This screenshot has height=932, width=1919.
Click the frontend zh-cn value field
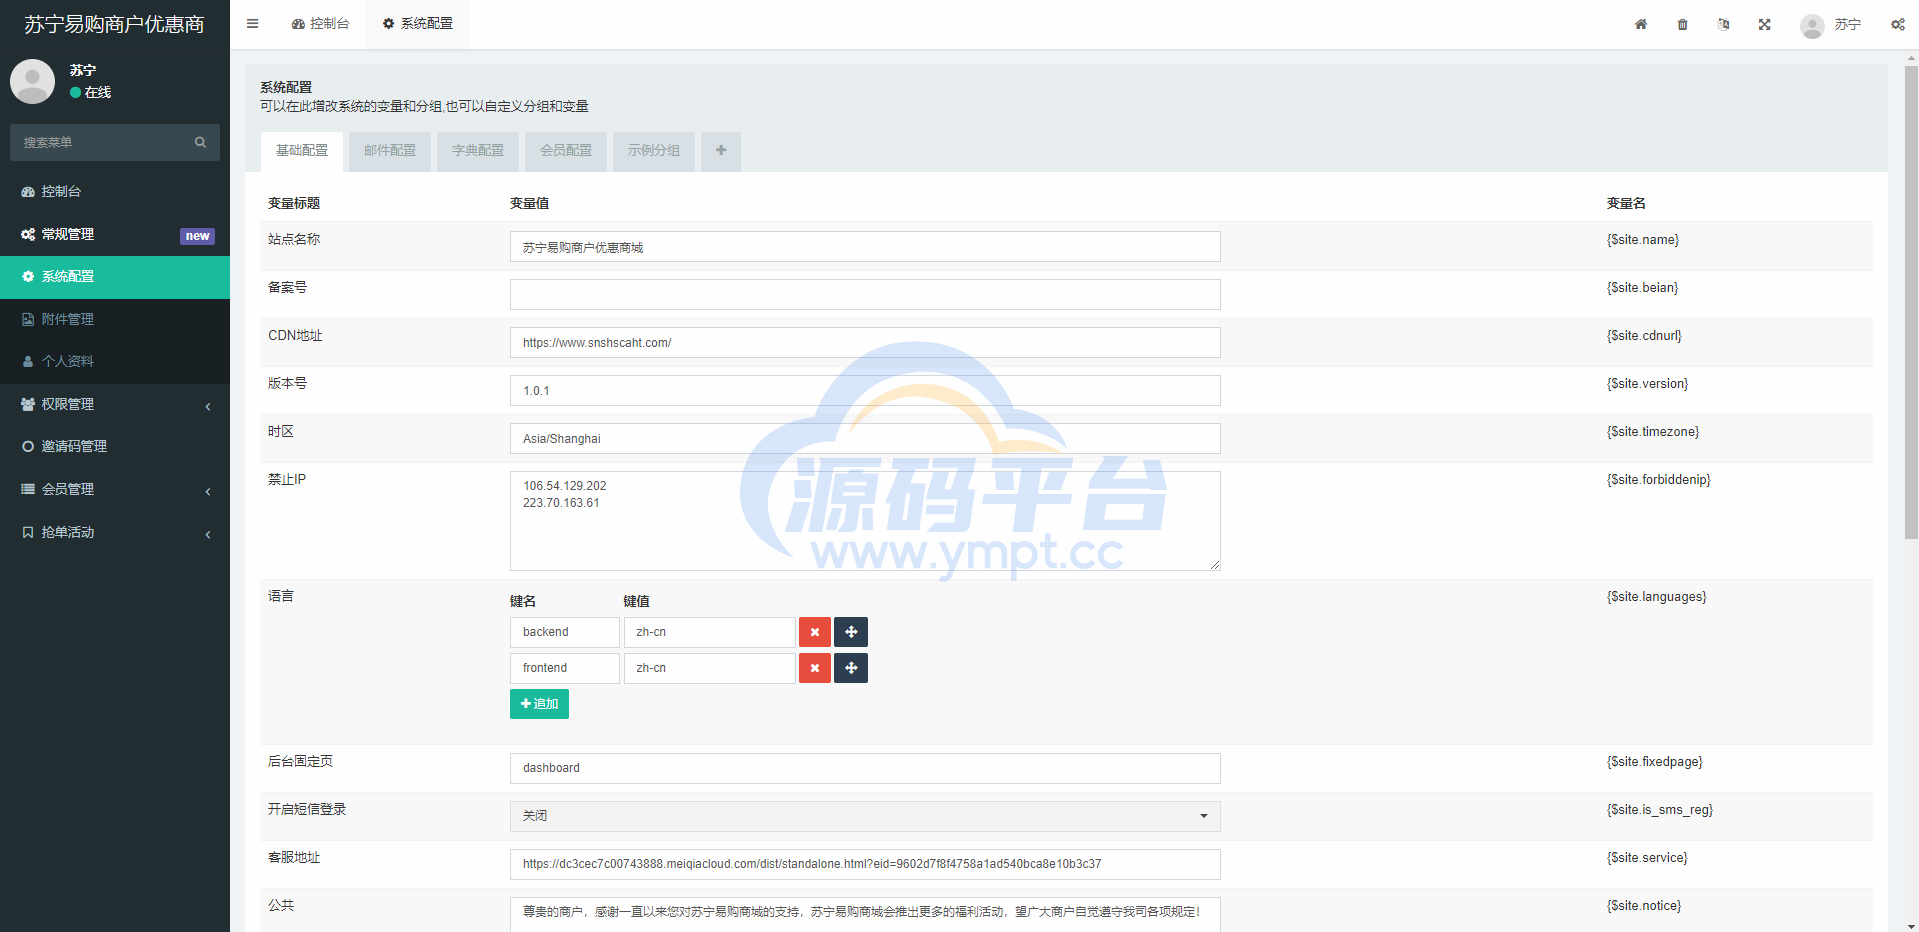[x=710, y=668]
